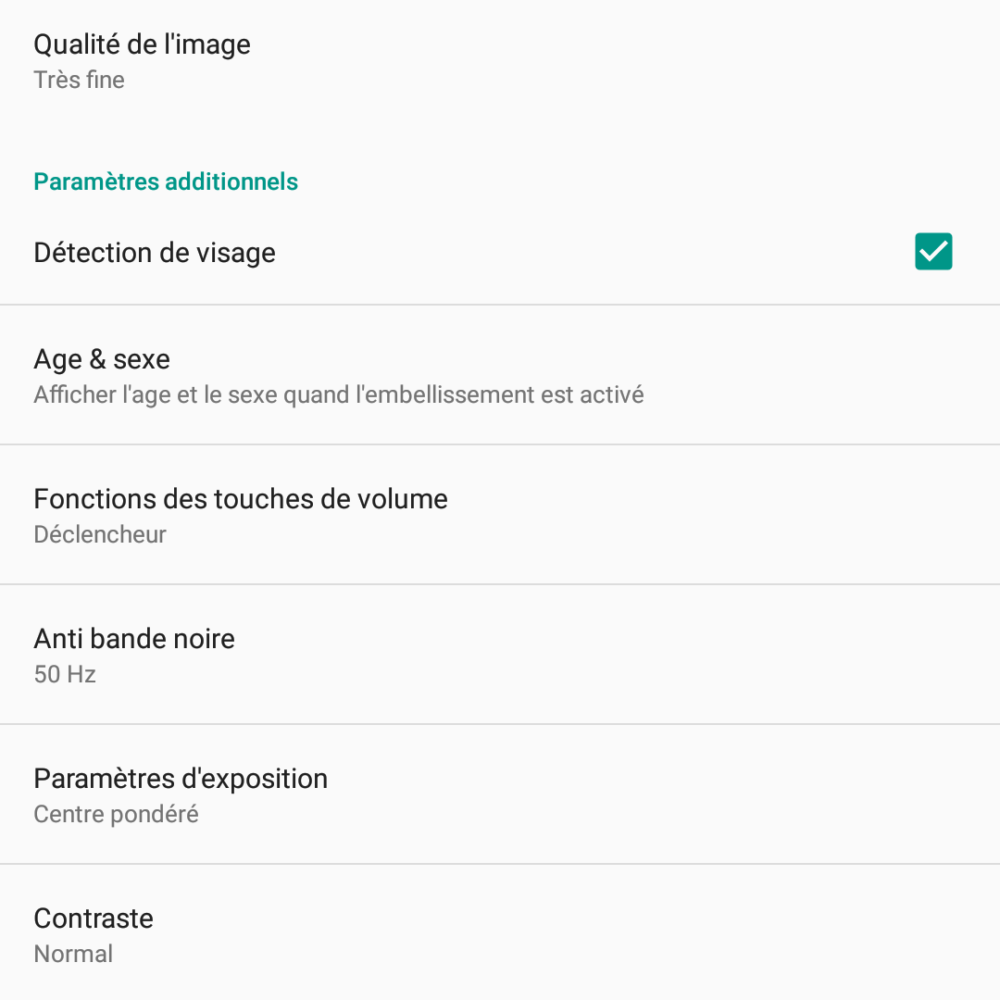Open Paramètres d'exposition setting

500,795
